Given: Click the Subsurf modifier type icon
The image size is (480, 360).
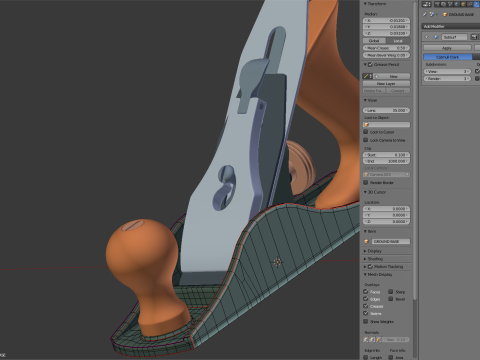Looking at the screenshot, I should (436, 37).
